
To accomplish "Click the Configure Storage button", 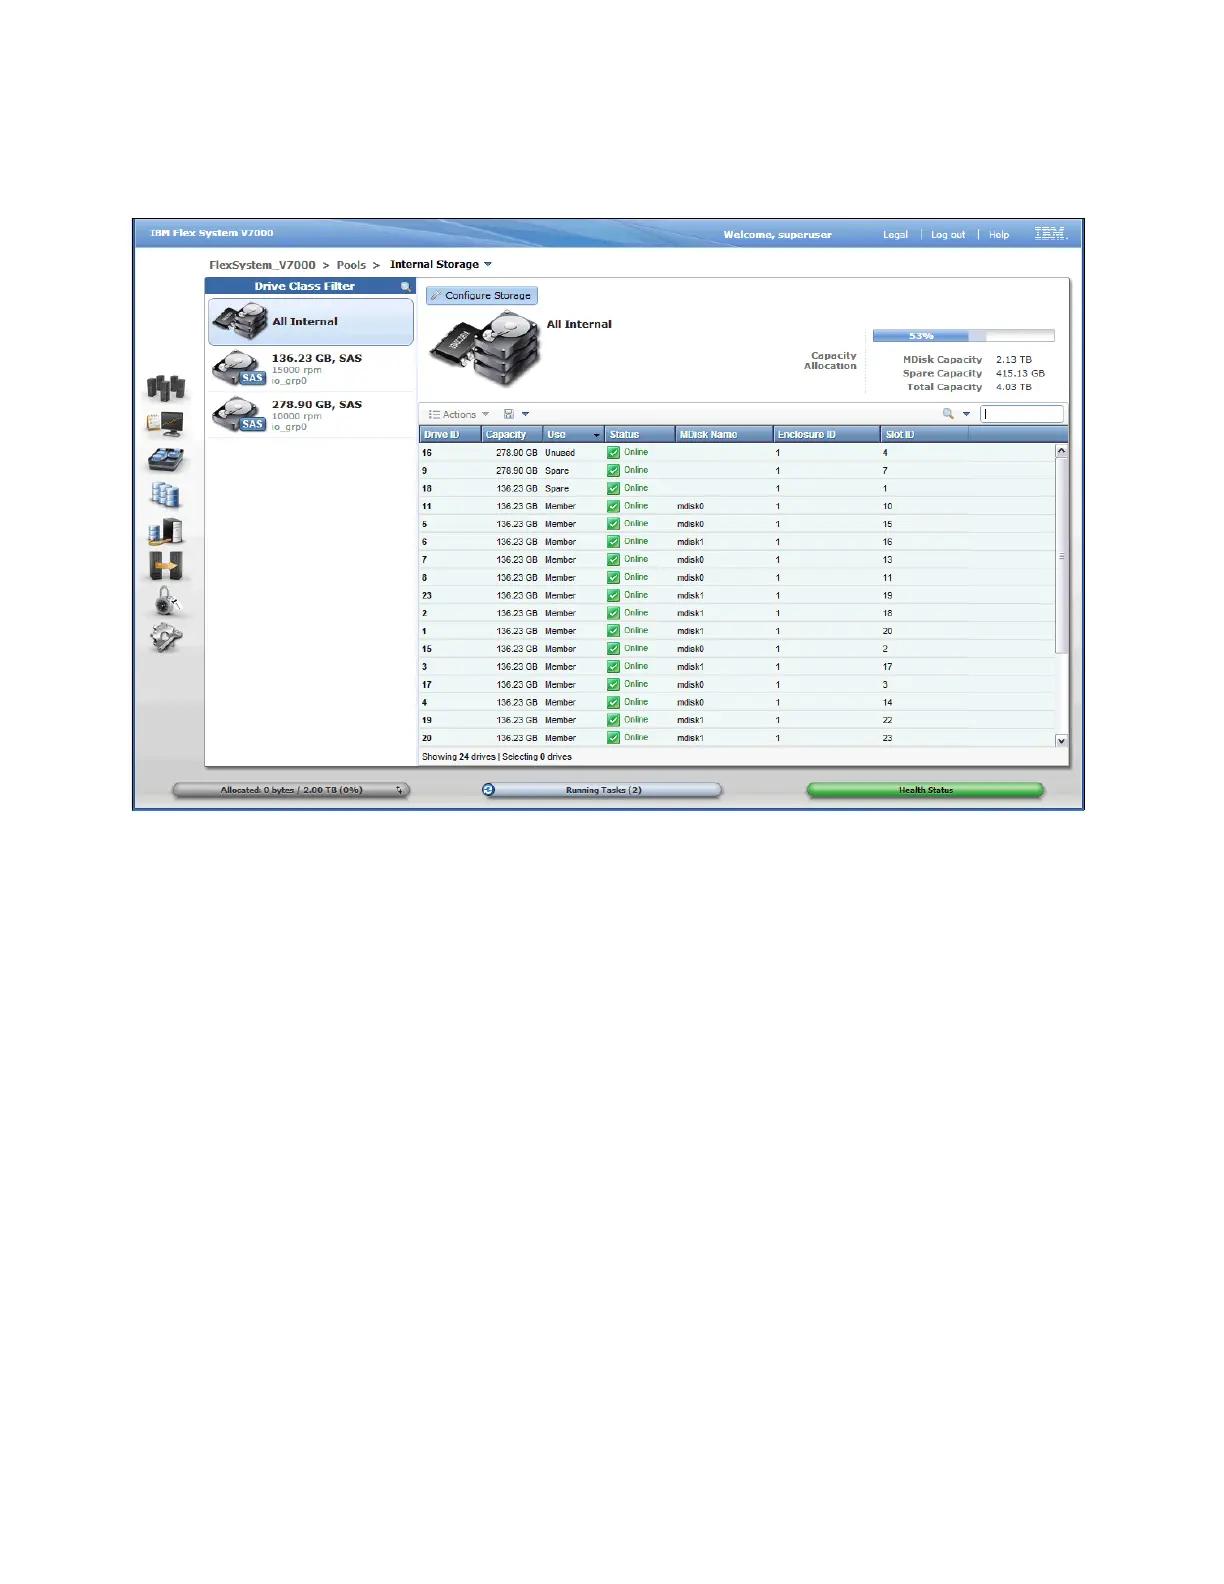I will point(482,296).
